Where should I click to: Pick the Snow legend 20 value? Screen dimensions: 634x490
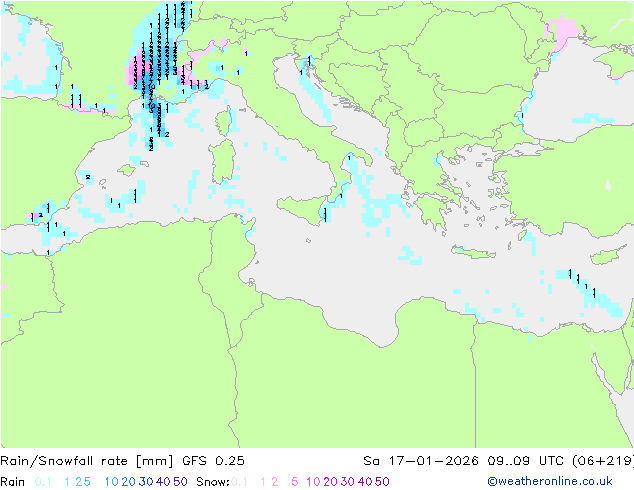click(330, 482)
